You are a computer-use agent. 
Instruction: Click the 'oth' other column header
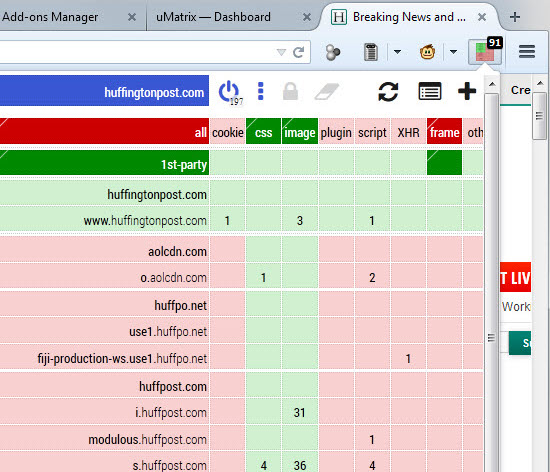pos(473,131)
